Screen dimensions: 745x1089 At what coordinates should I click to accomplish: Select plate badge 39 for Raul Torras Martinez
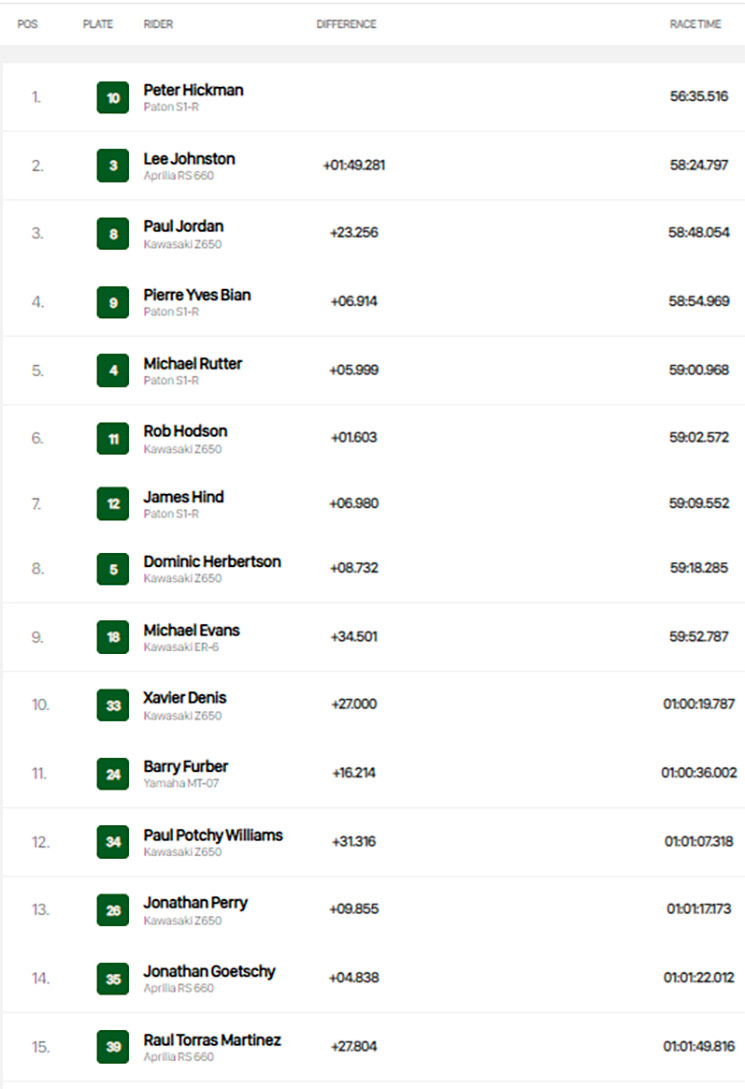112,1047
